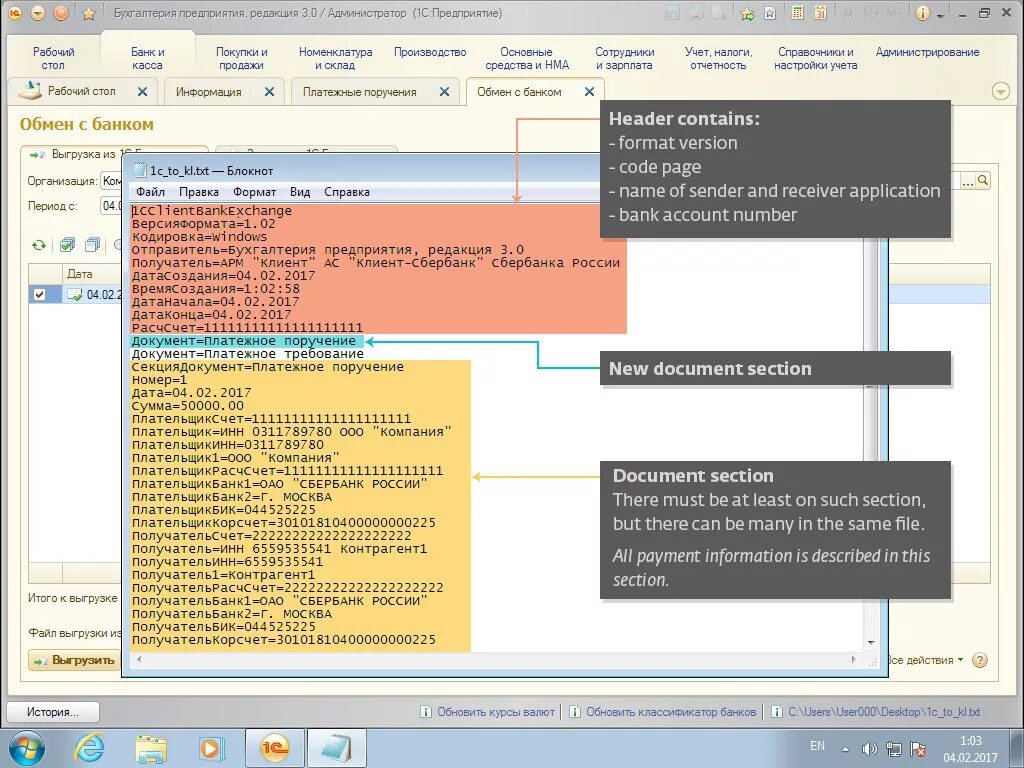Click the network tray icon
Screen dimensions: 1024x768
[893, 749]
